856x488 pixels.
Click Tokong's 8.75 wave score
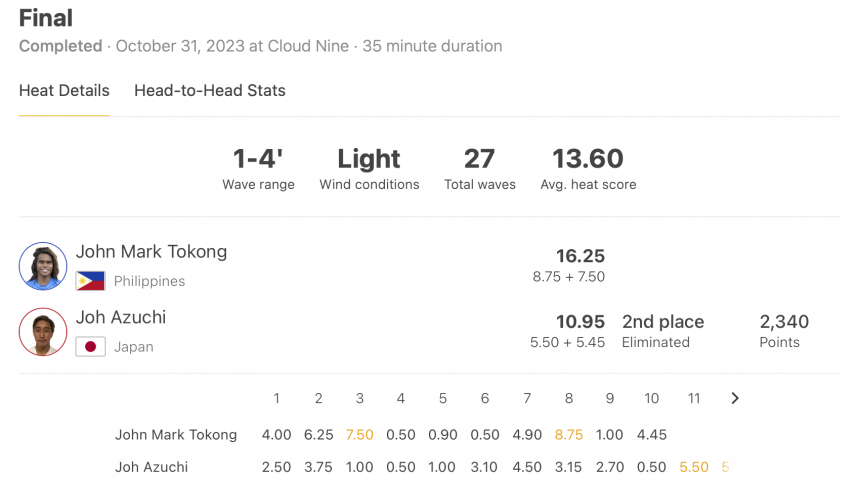[569, 435]
